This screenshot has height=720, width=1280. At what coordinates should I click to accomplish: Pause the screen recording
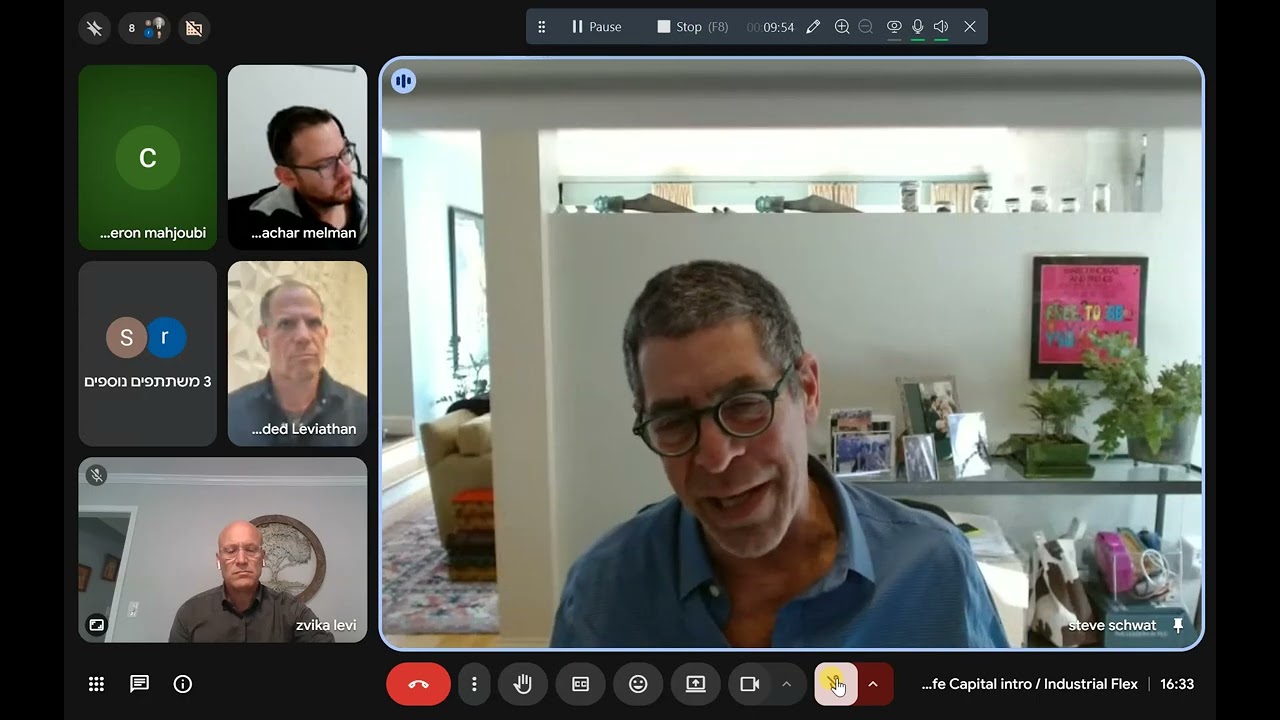click(x=597, y=27)
